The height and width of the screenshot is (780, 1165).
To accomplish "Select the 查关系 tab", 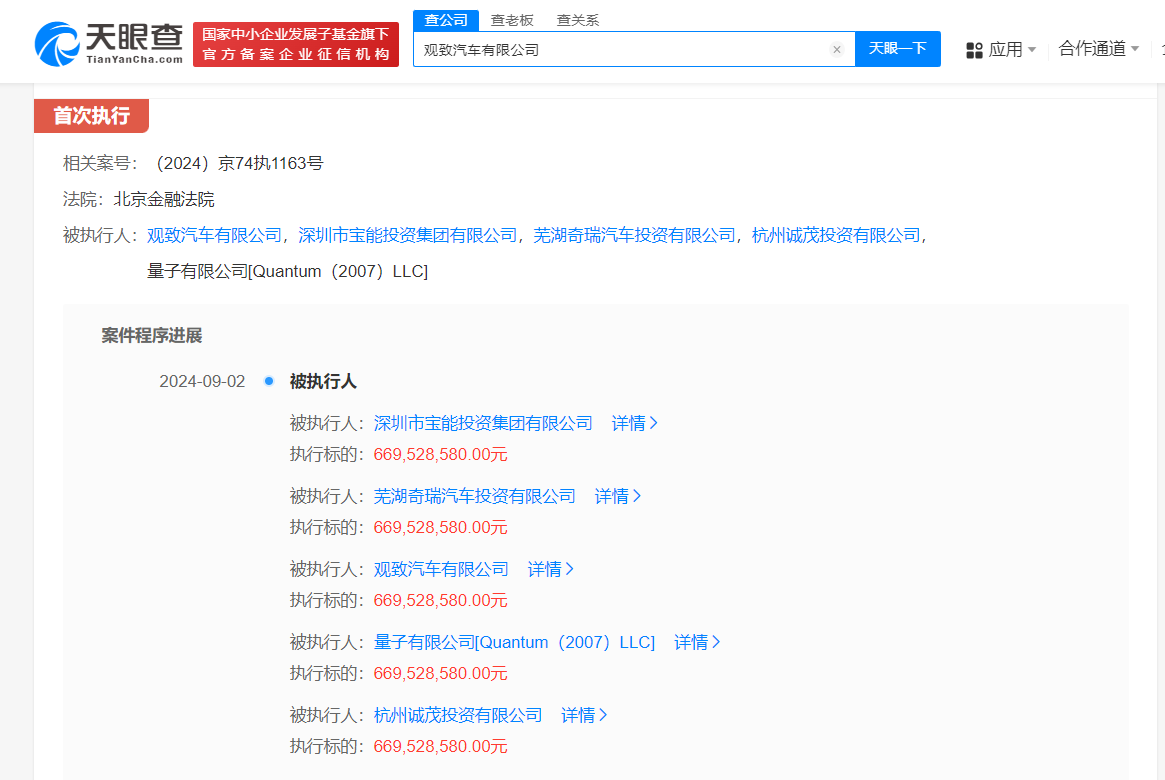I will point(578,20).
